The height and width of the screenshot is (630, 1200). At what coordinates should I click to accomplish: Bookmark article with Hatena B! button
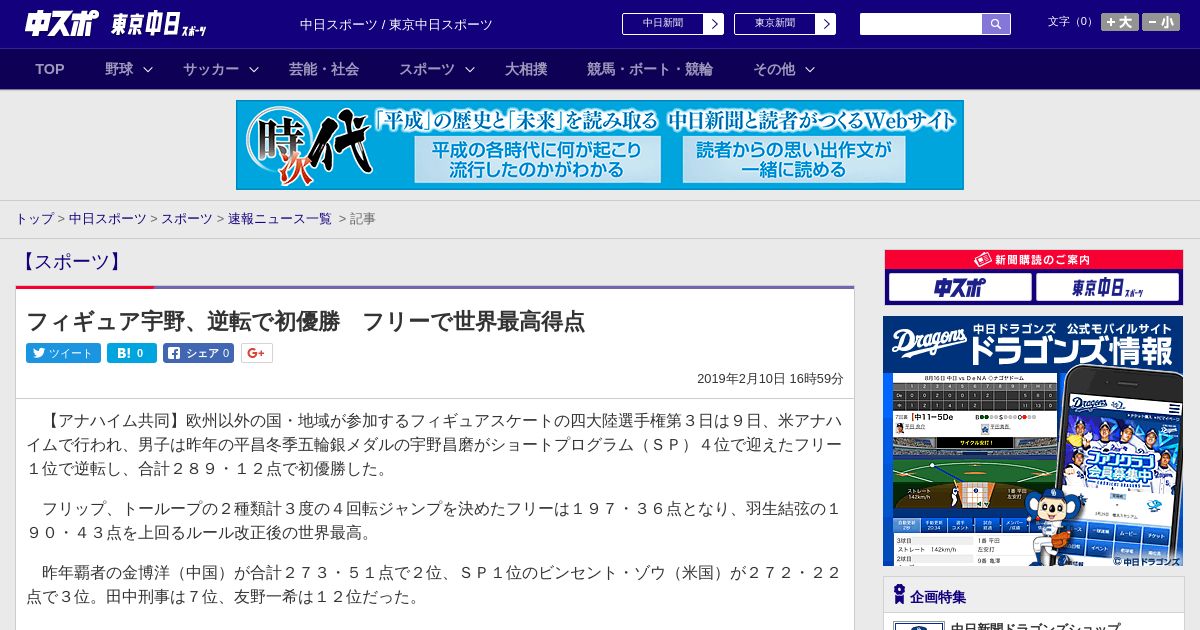pyautogui.click(x=132, y=353)
